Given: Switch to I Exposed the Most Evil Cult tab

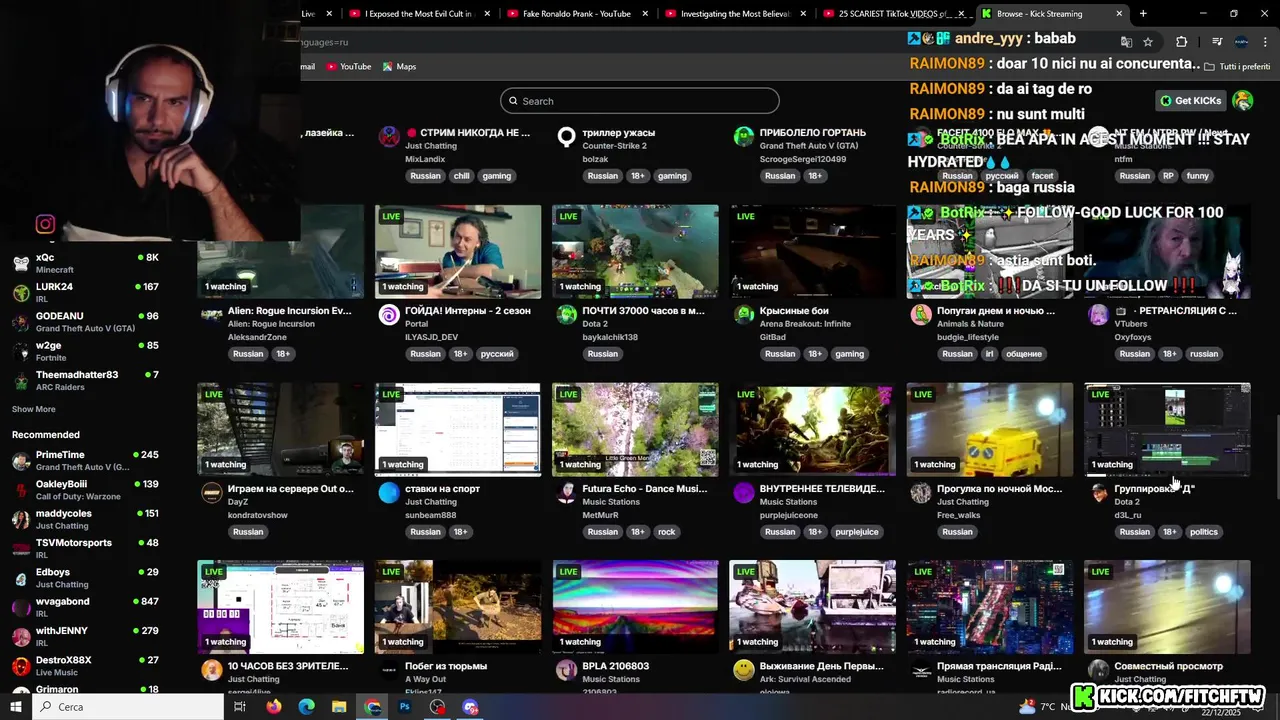Looking at the screenshot, I should click(418, 14).
